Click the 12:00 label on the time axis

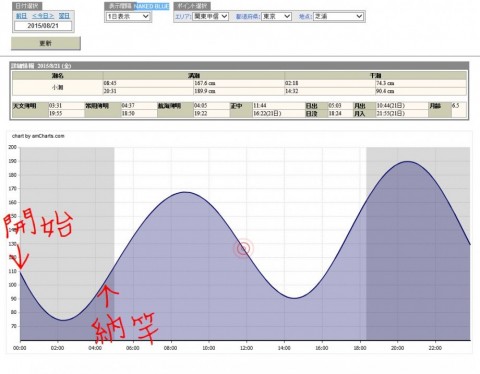(246, 348)
